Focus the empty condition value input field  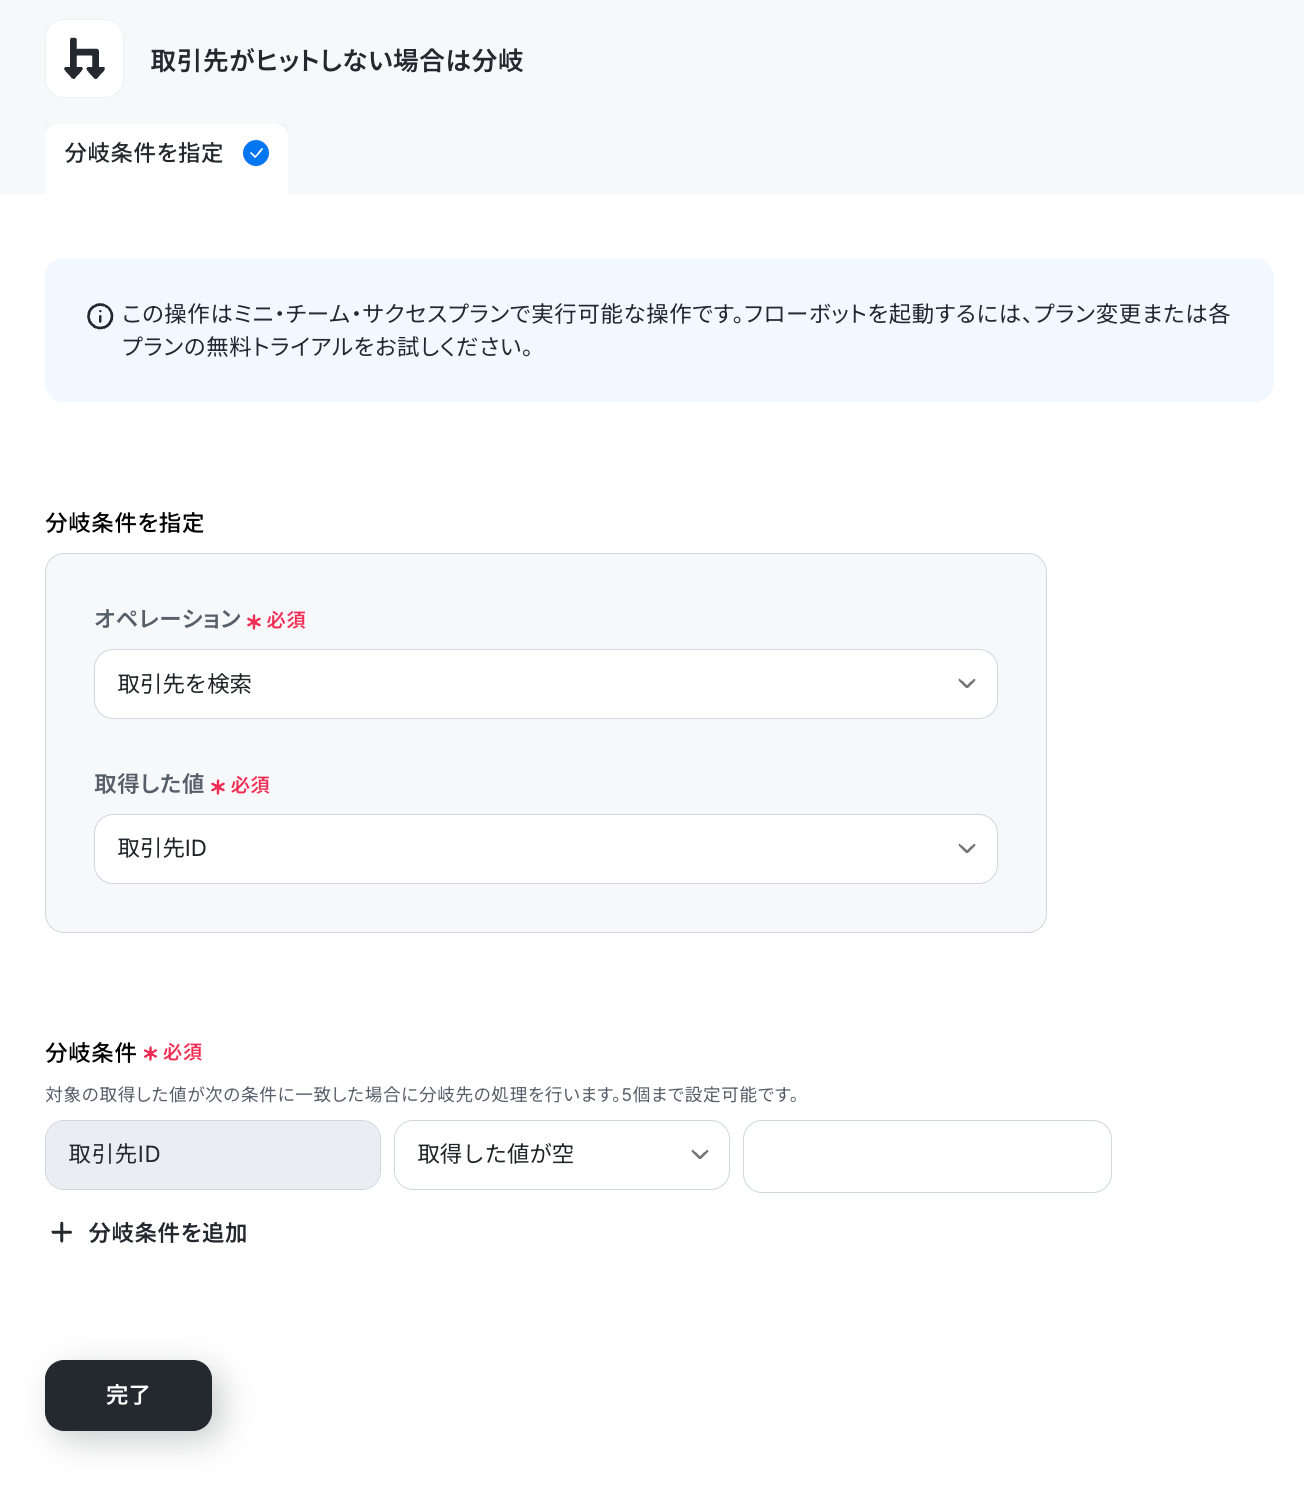[x=927, y=1156]
